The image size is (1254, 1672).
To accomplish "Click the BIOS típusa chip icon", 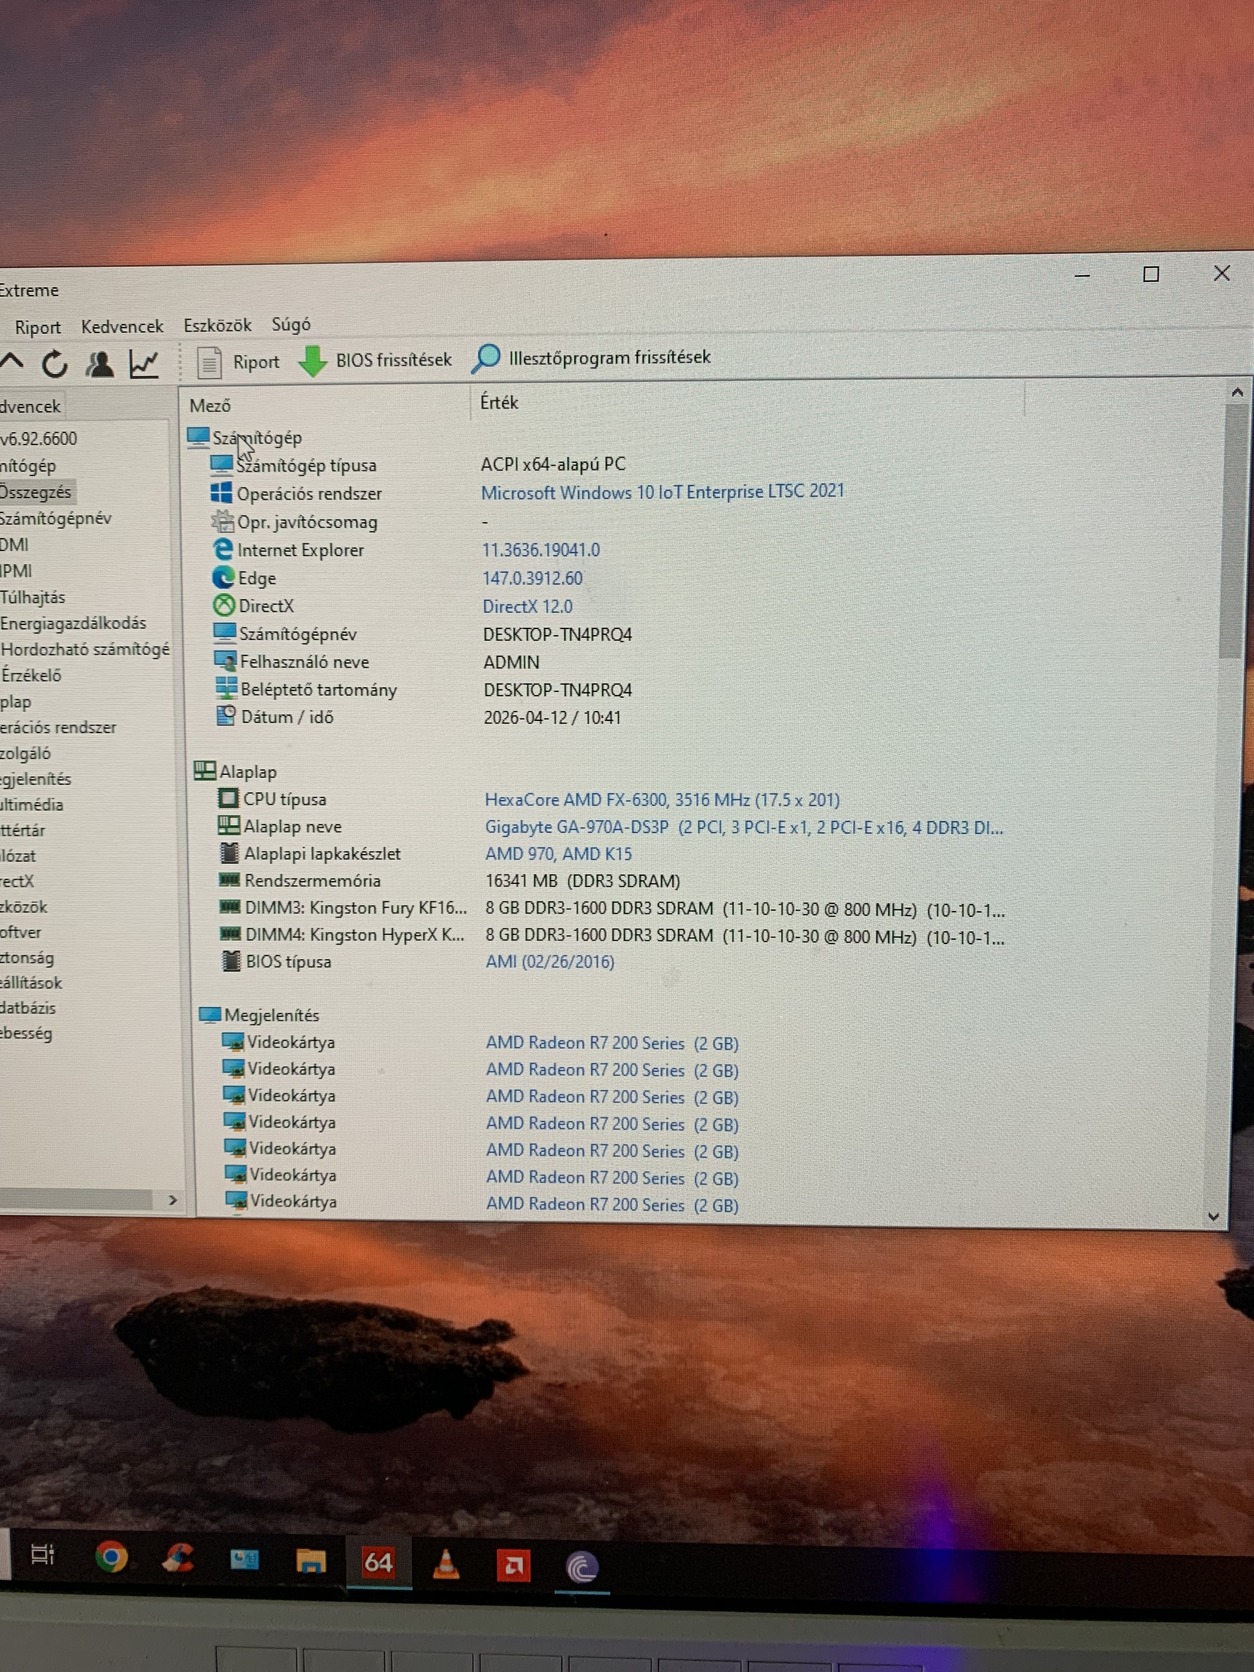I will click(x=231, y=961).
